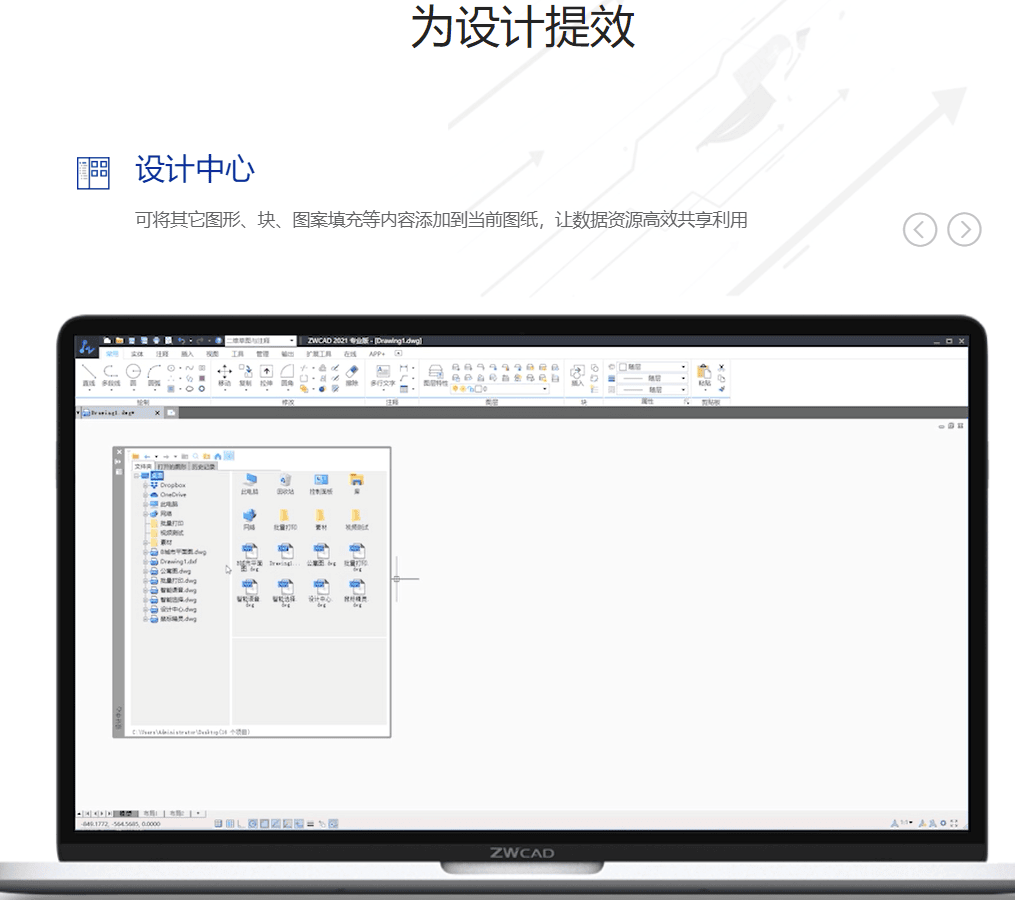Expand the Dropbox tree node

(146, 485)
